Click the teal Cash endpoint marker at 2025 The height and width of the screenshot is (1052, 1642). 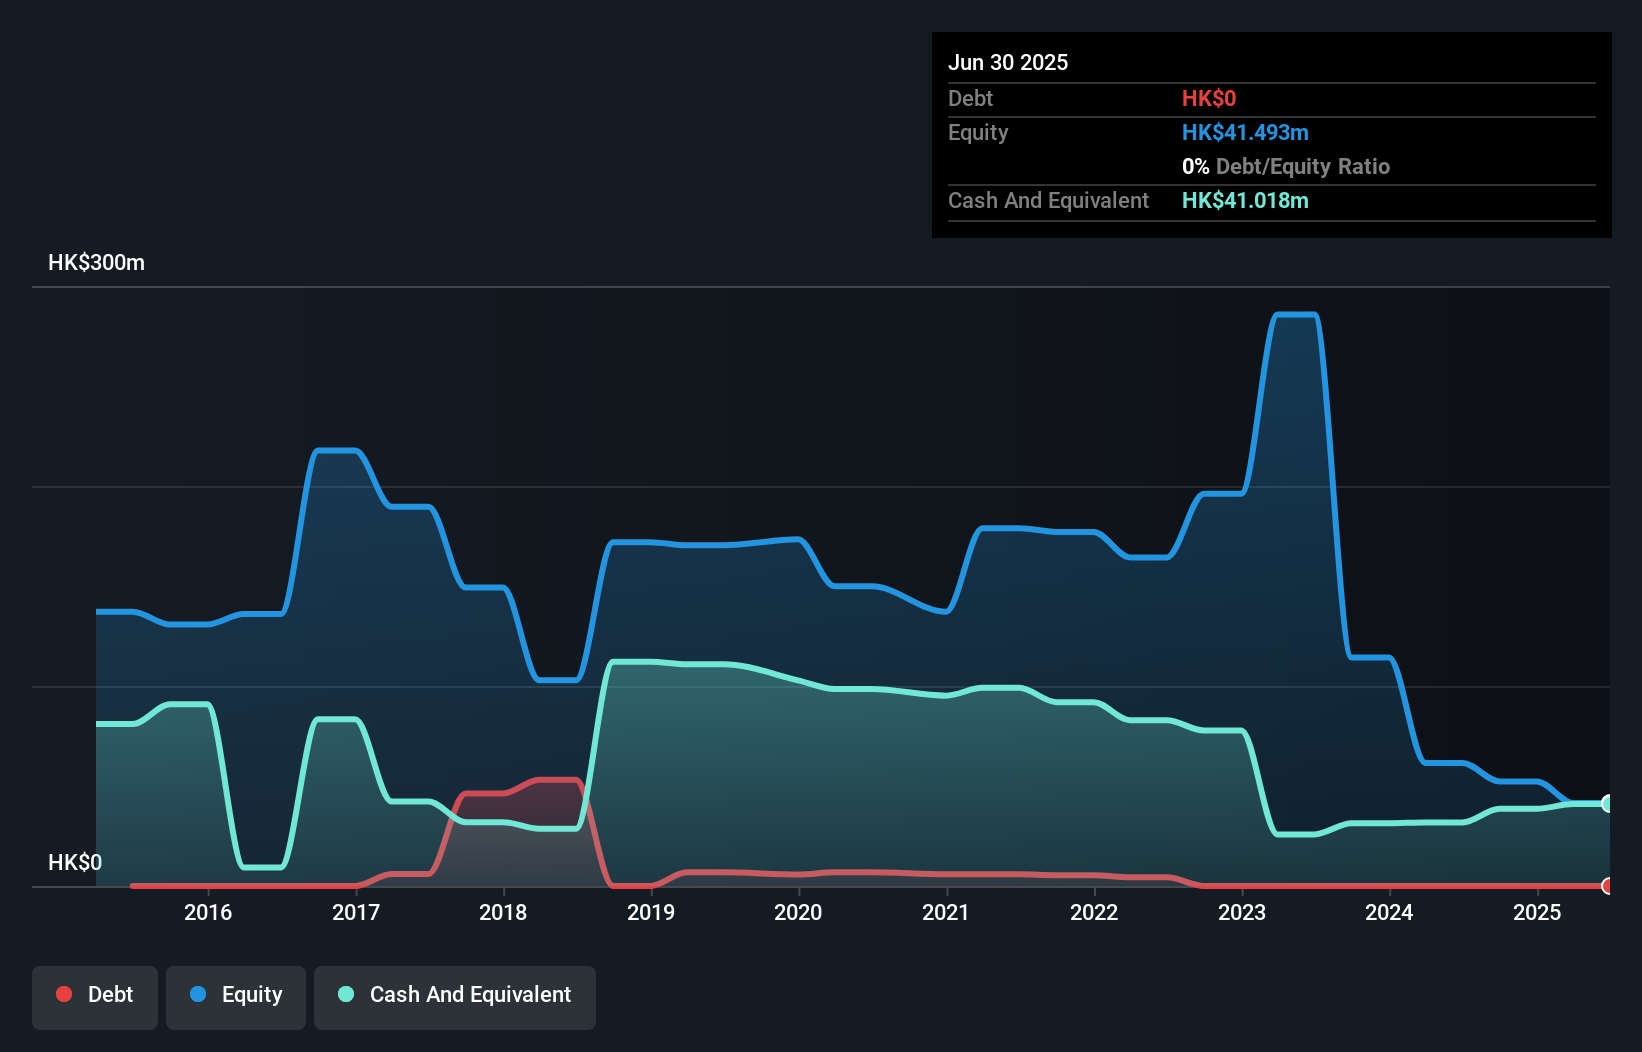pos(1608,803)
